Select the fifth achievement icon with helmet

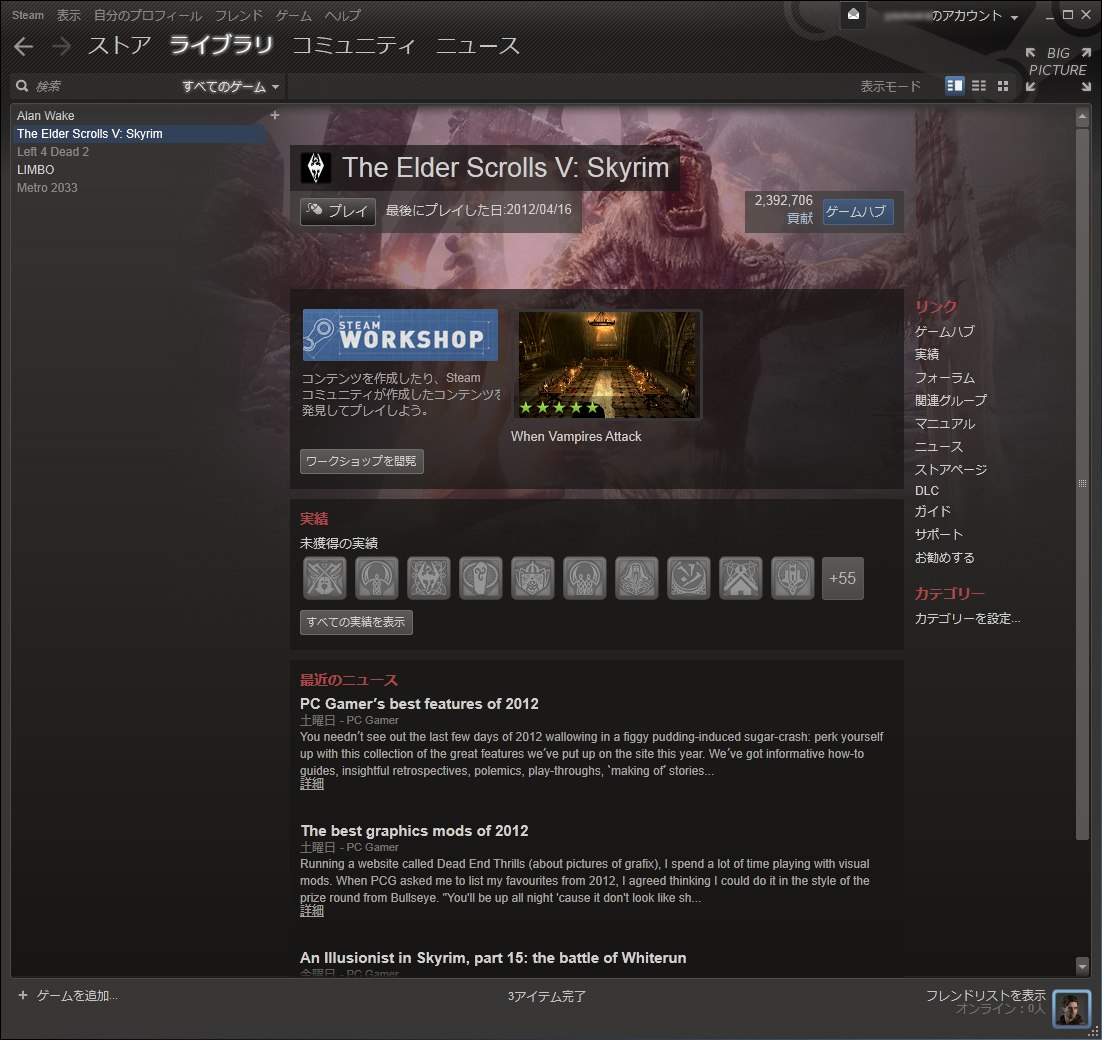533,578
